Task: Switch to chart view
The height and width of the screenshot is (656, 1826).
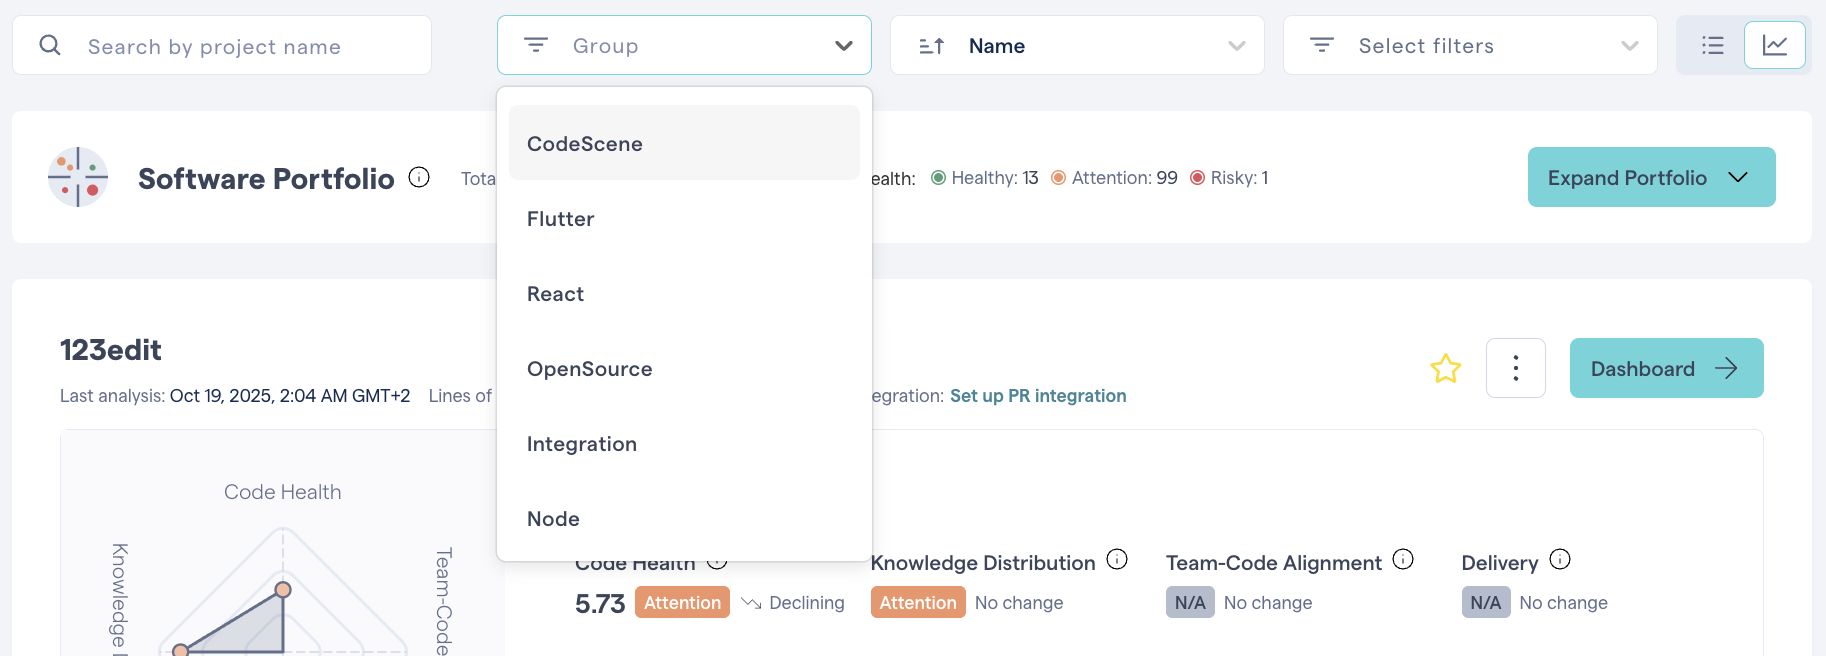Action: [x=1775, y=45]
